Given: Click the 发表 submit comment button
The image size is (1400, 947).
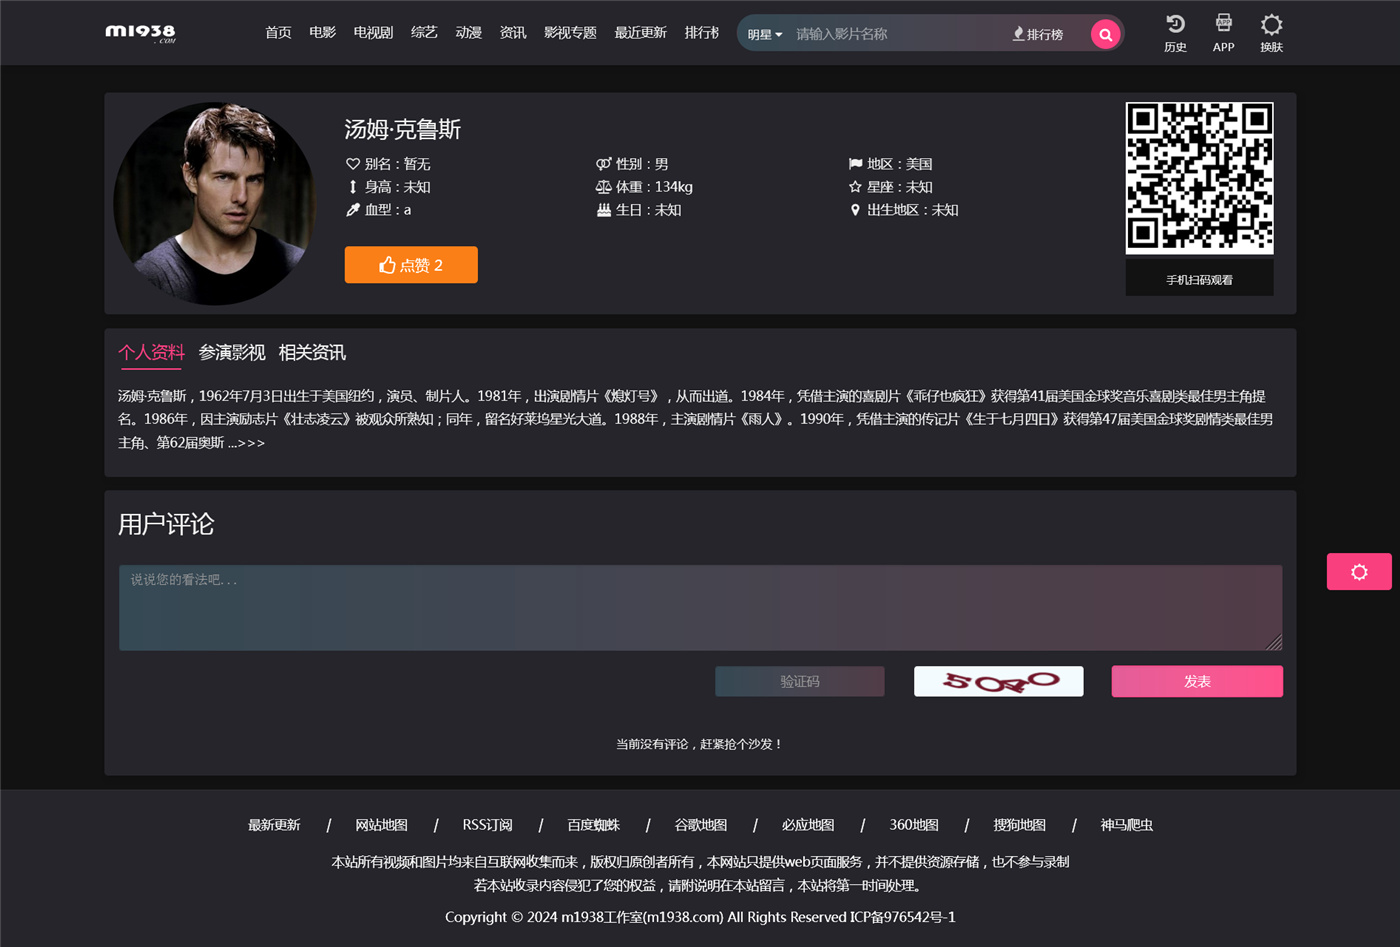Looking at the screenshot, I should click(1197, 681).
